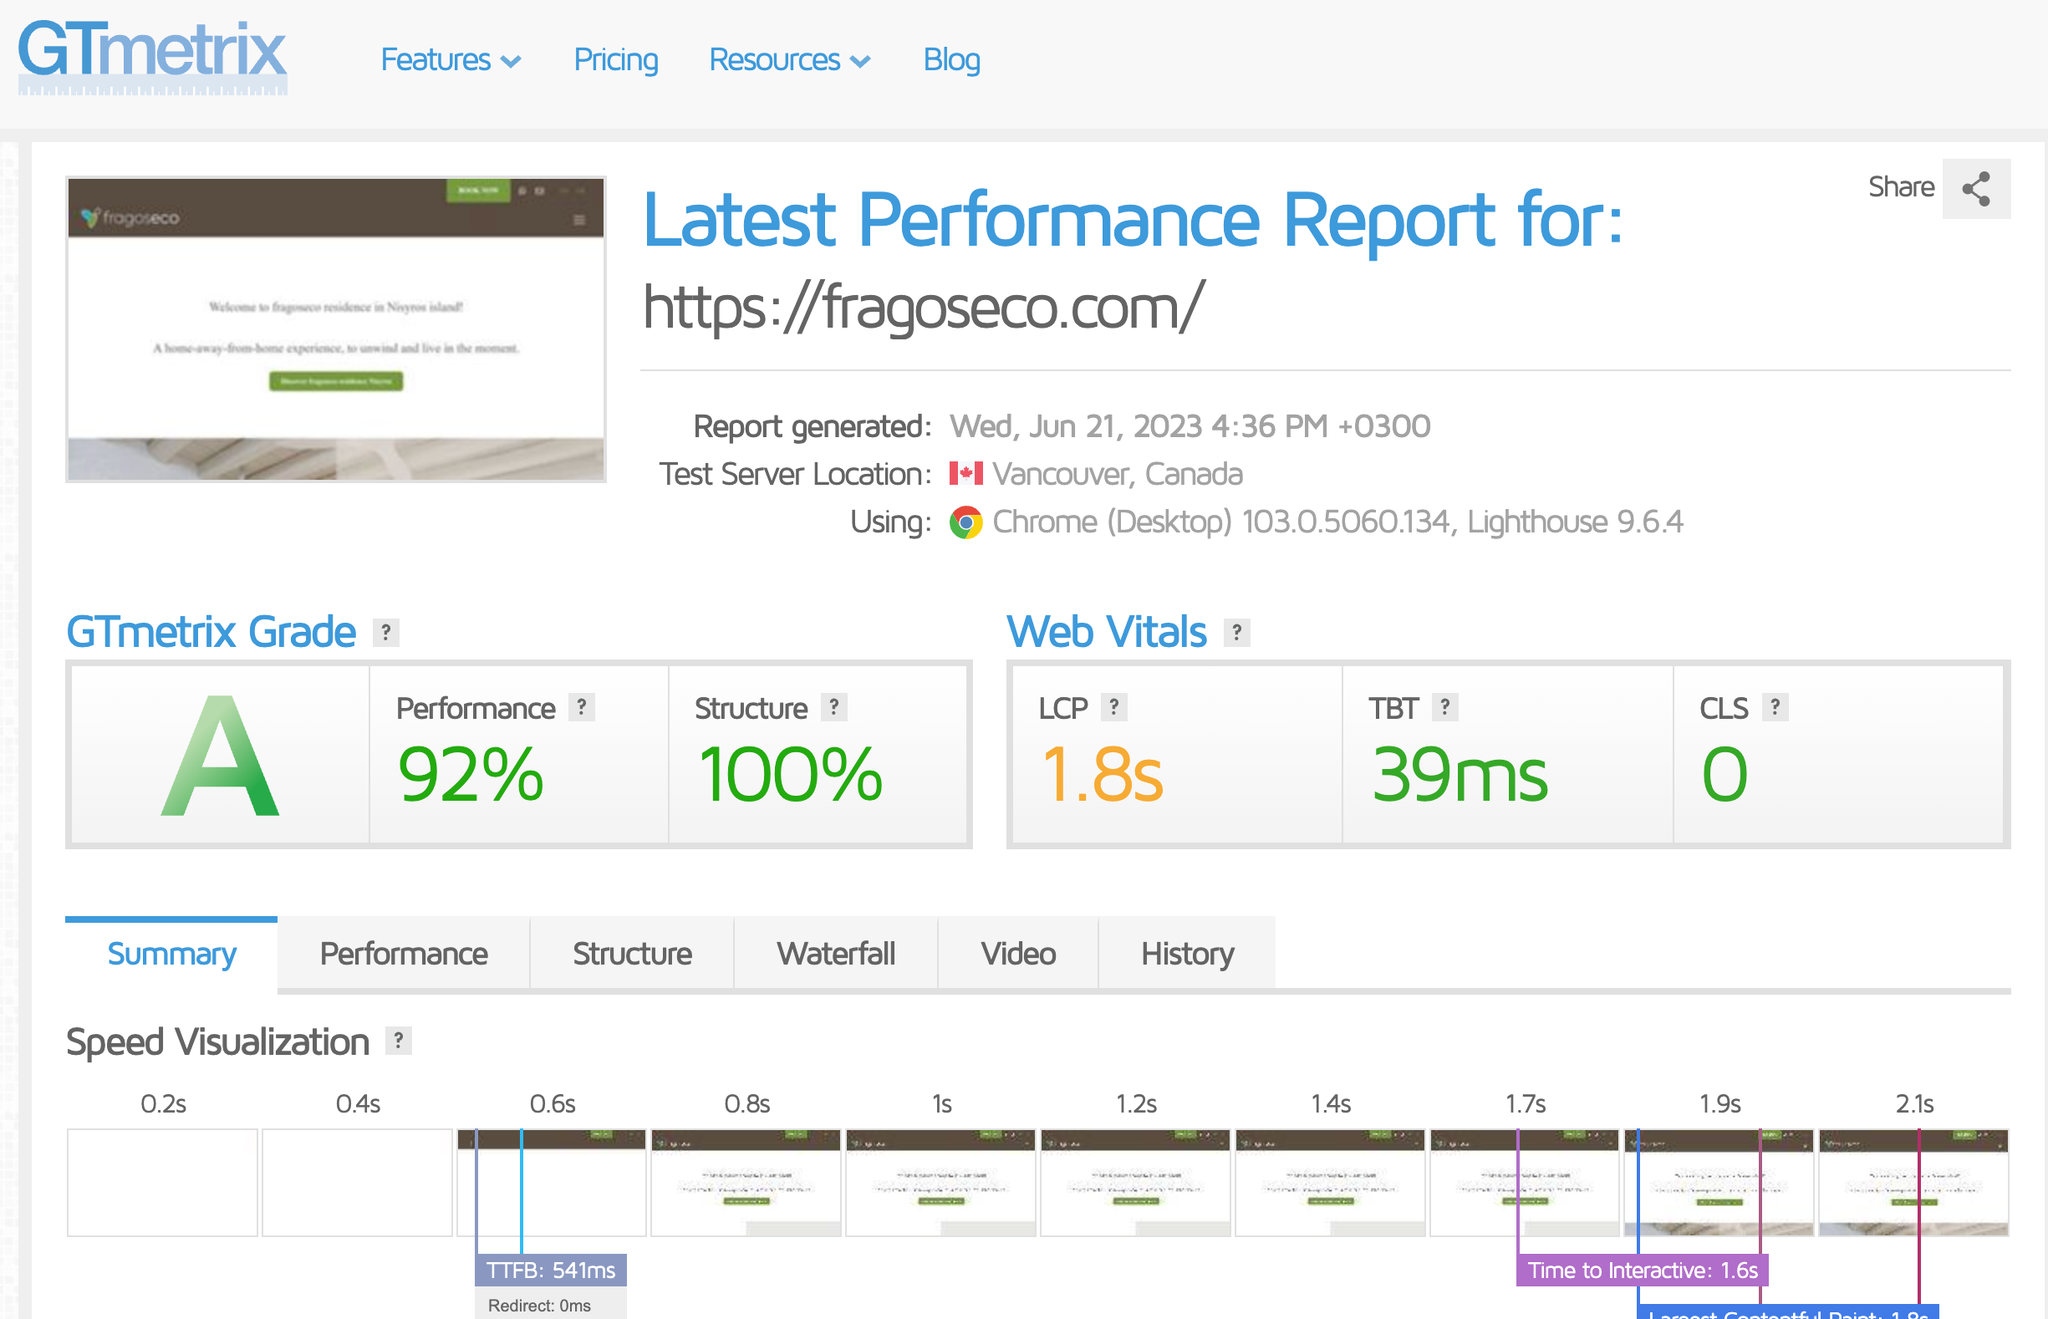Screen dimensions: 2048x1319
Task: Click the help icon next to LCP
Action: point(1114,707)
